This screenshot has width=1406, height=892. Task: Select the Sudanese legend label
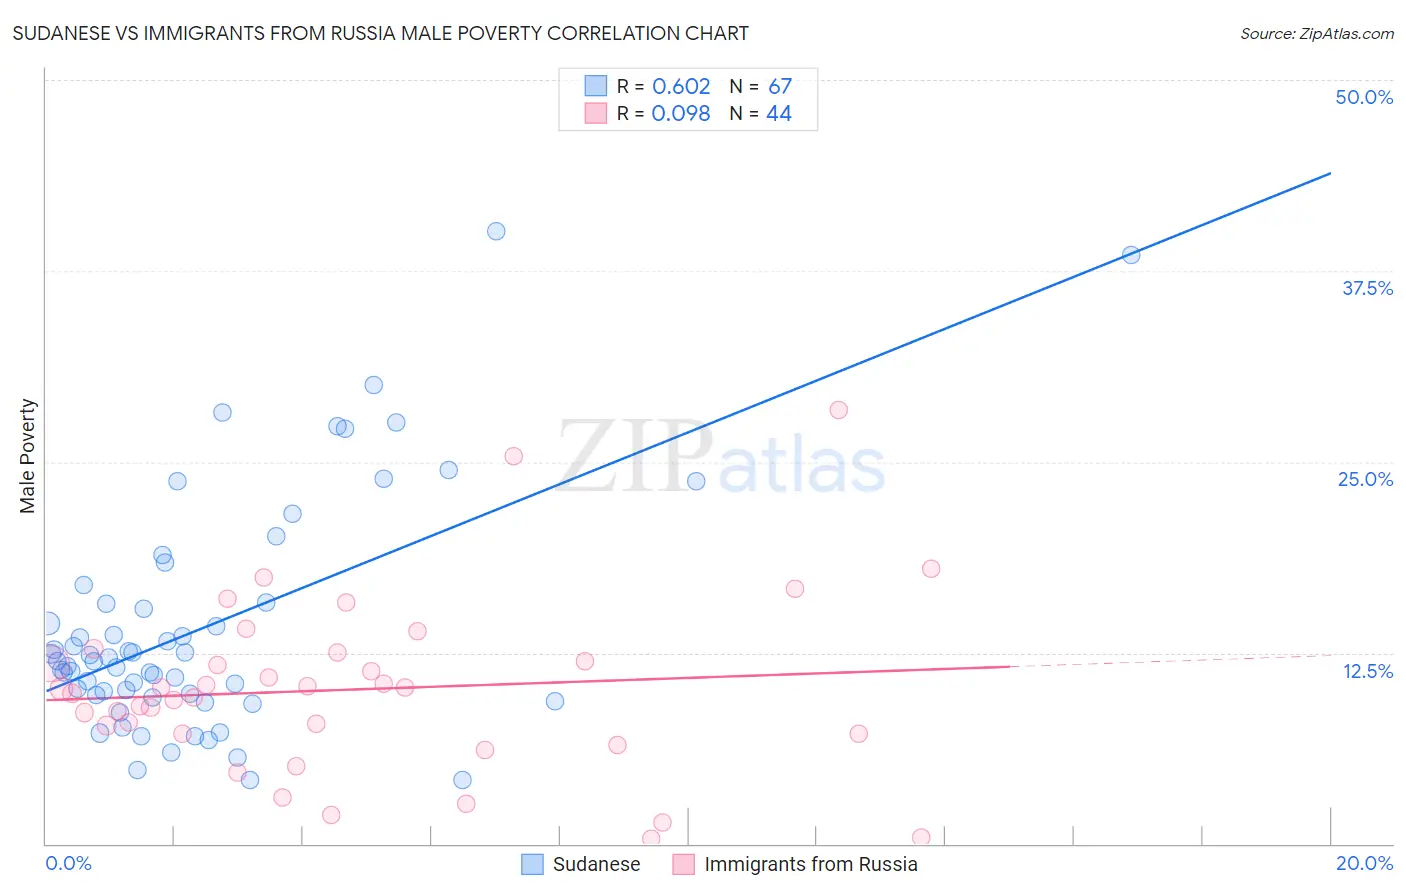pos(596,864)
